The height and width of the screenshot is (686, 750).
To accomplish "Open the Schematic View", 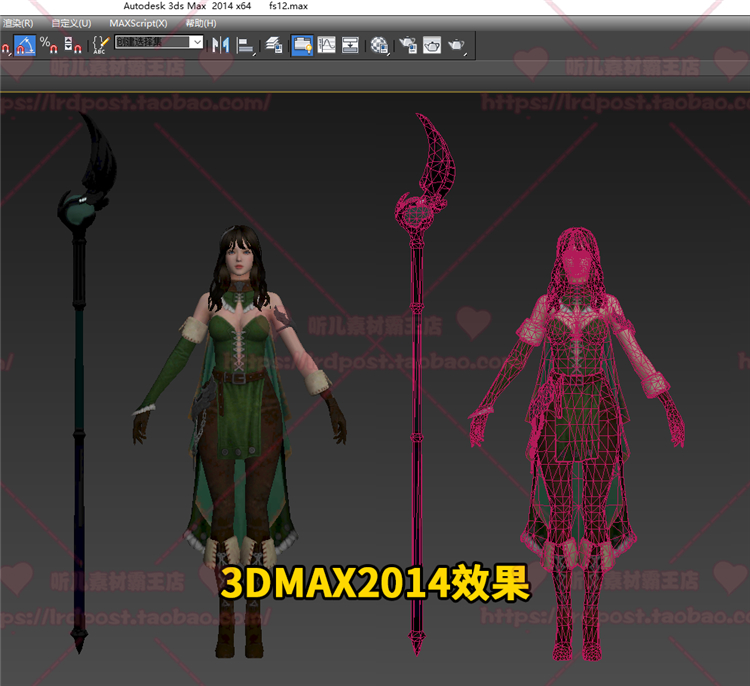I will (x=350, y=45).
